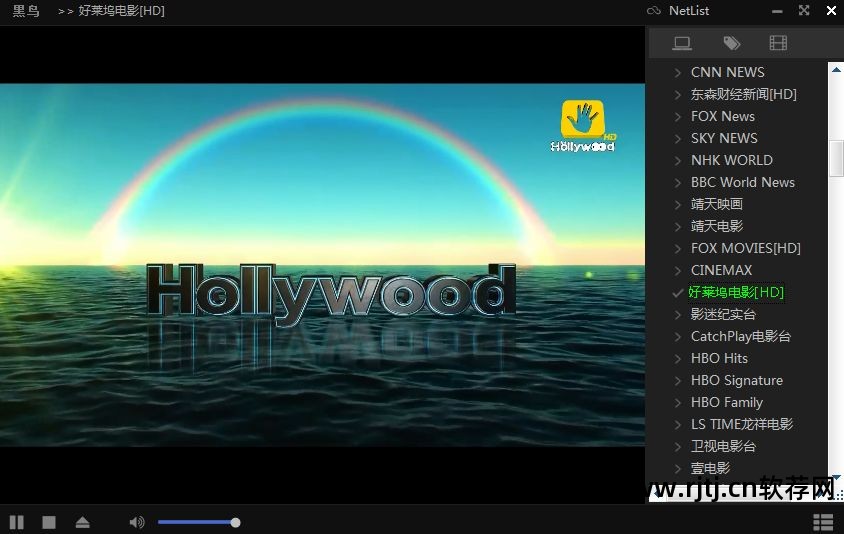The width and height of the screenshot is (844, 534).
Task: Toggle fullscreen with the expand arrows icon
Action: pos(804,11)
